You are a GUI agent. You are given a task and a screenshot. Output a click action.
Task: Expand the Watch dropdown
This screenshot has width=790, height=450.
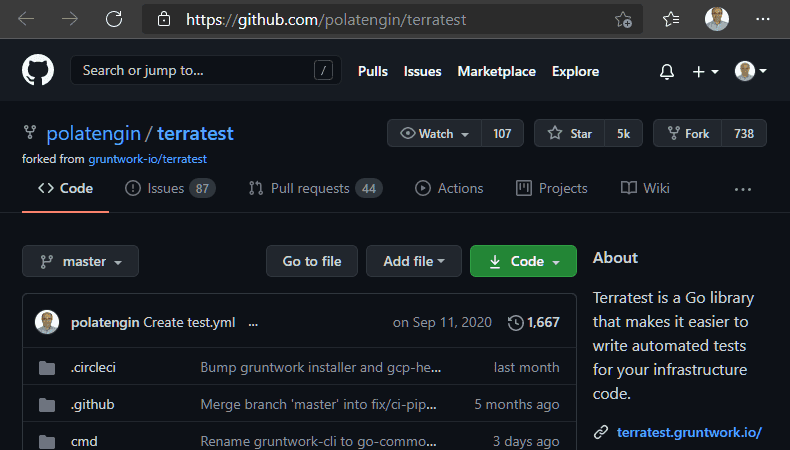(434, 134)
